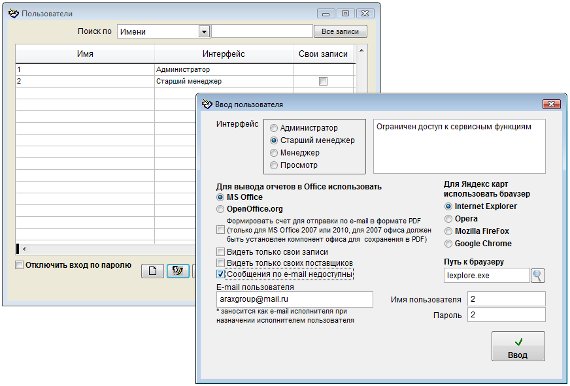Click the edit record icon in Пользователи window
The width and height of the screenshot is (570, 386).
pos(178,271)
